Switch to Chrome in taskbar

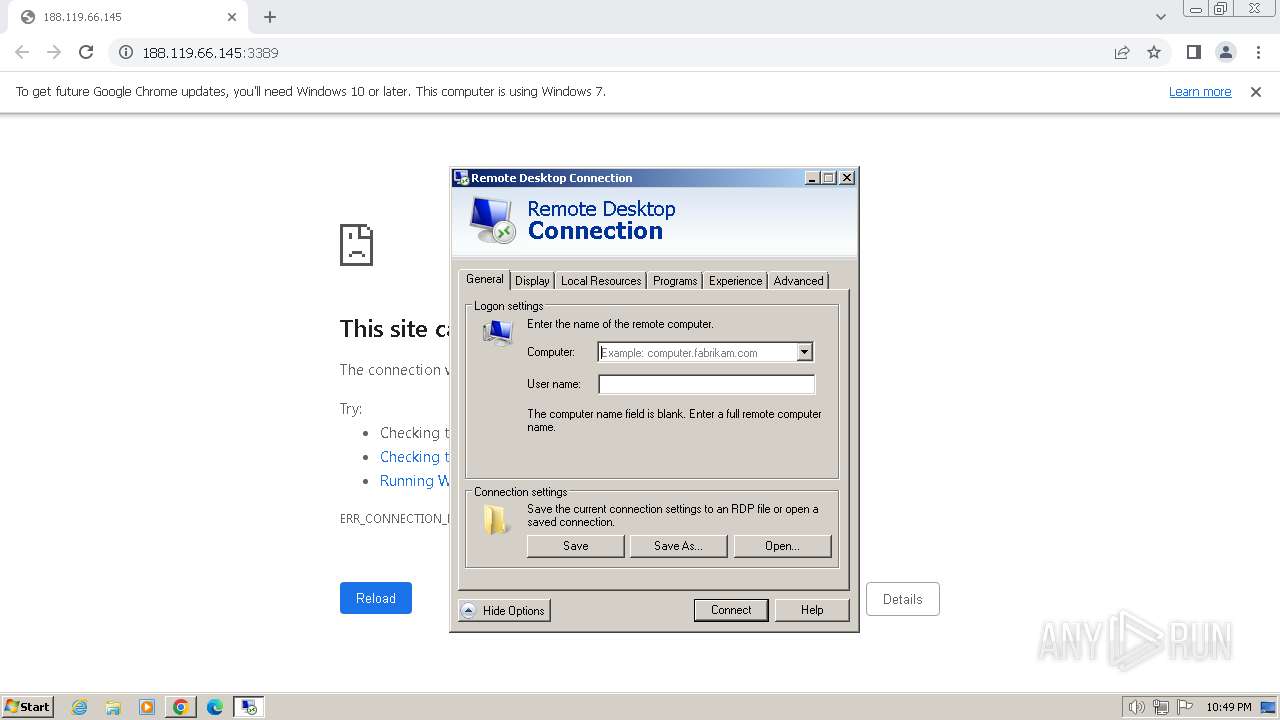click(x=181, y=707)
